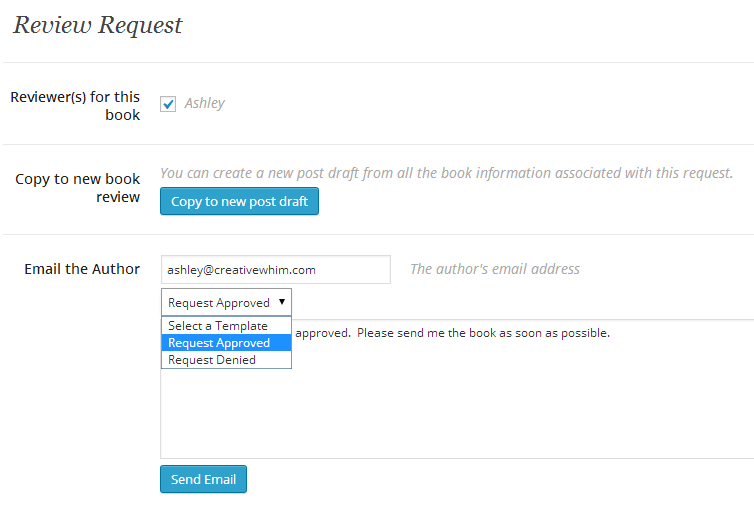This screenshot has width=754, height=505.
Task: Focus the author's email address field
Action: (x=275, y=269)
